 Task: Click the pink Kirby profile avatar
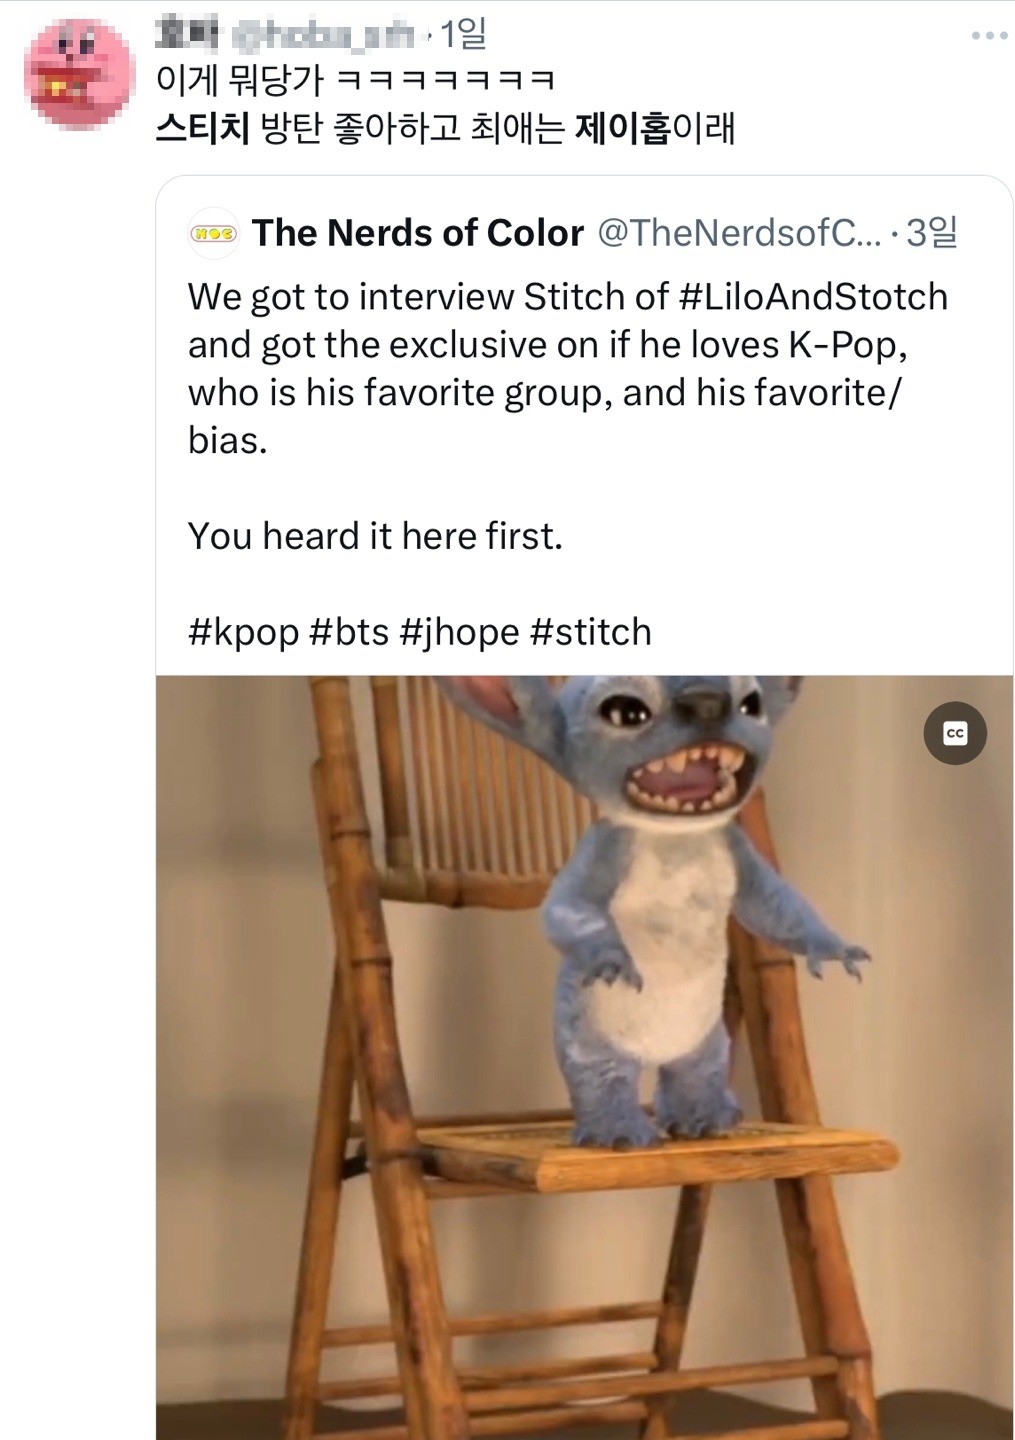pyautogui.click(x=79, y=74)
